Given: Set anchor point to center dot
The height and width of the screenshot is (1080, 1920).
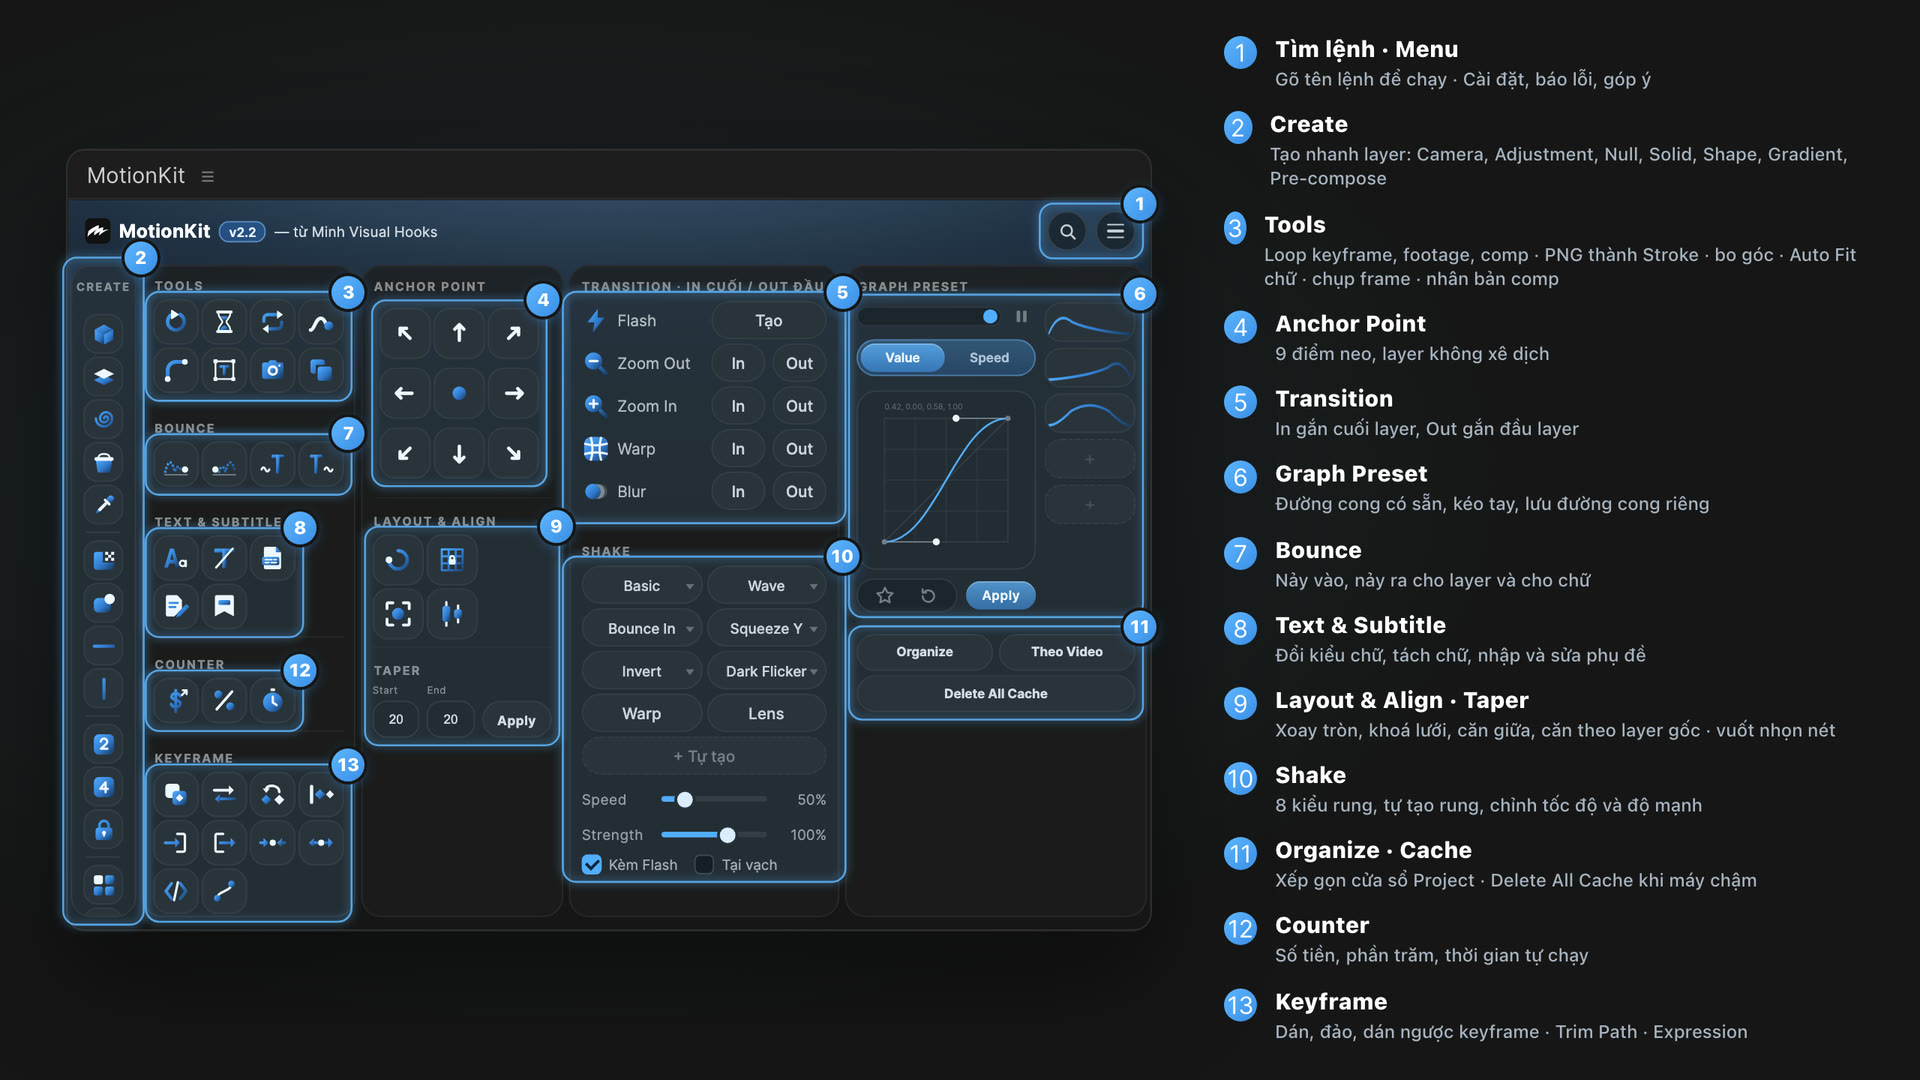Looking at the screenshot, I should (459, 393).
